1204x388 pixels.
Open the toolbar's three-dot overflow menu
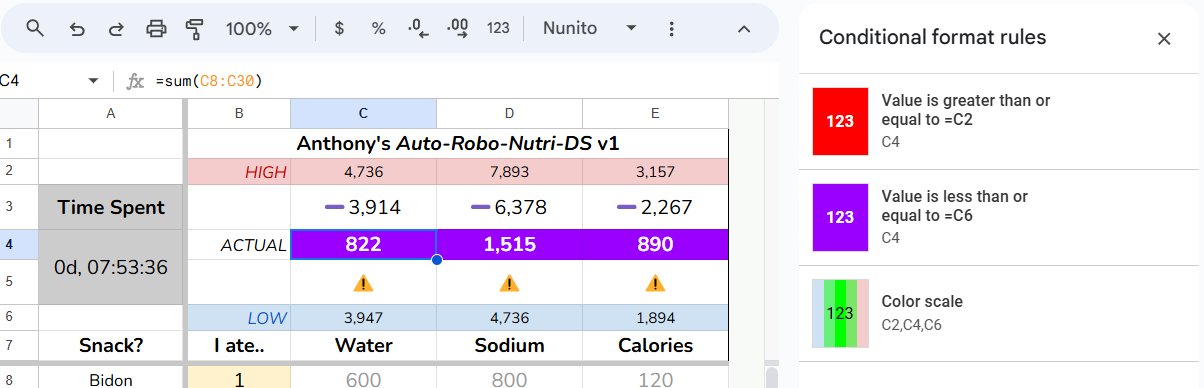coord(672,28)
